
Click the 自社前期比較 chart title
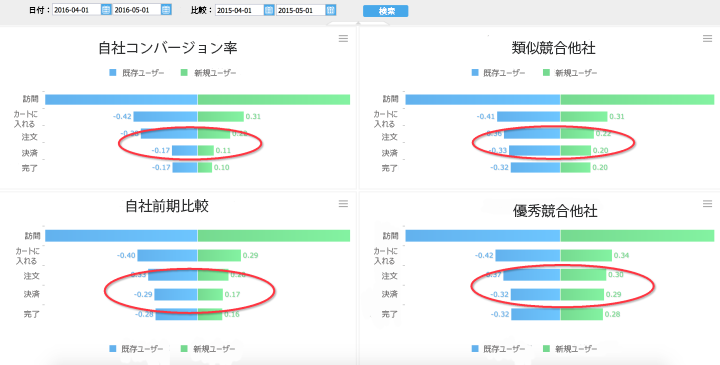click(x=167, y=206)
